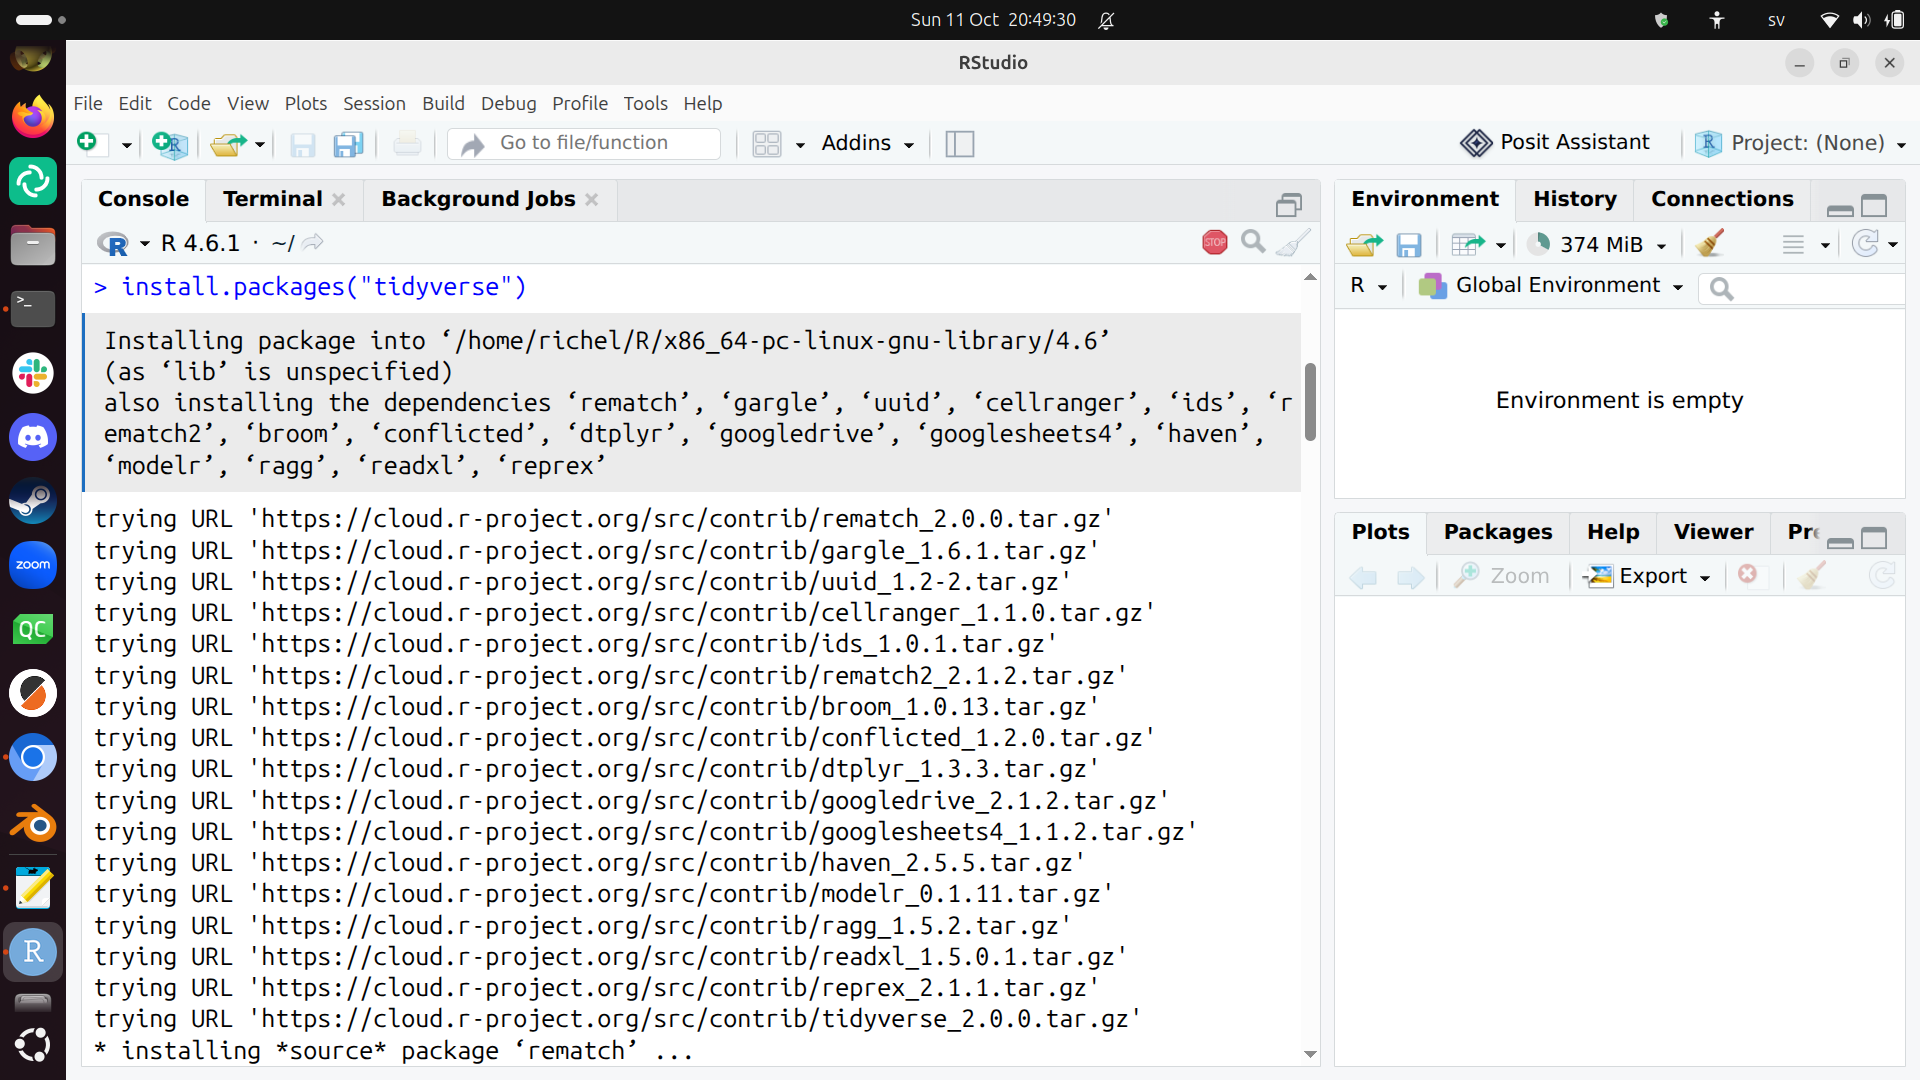
Task: Expand the Addins dropdown
Action: click(868, 143)
